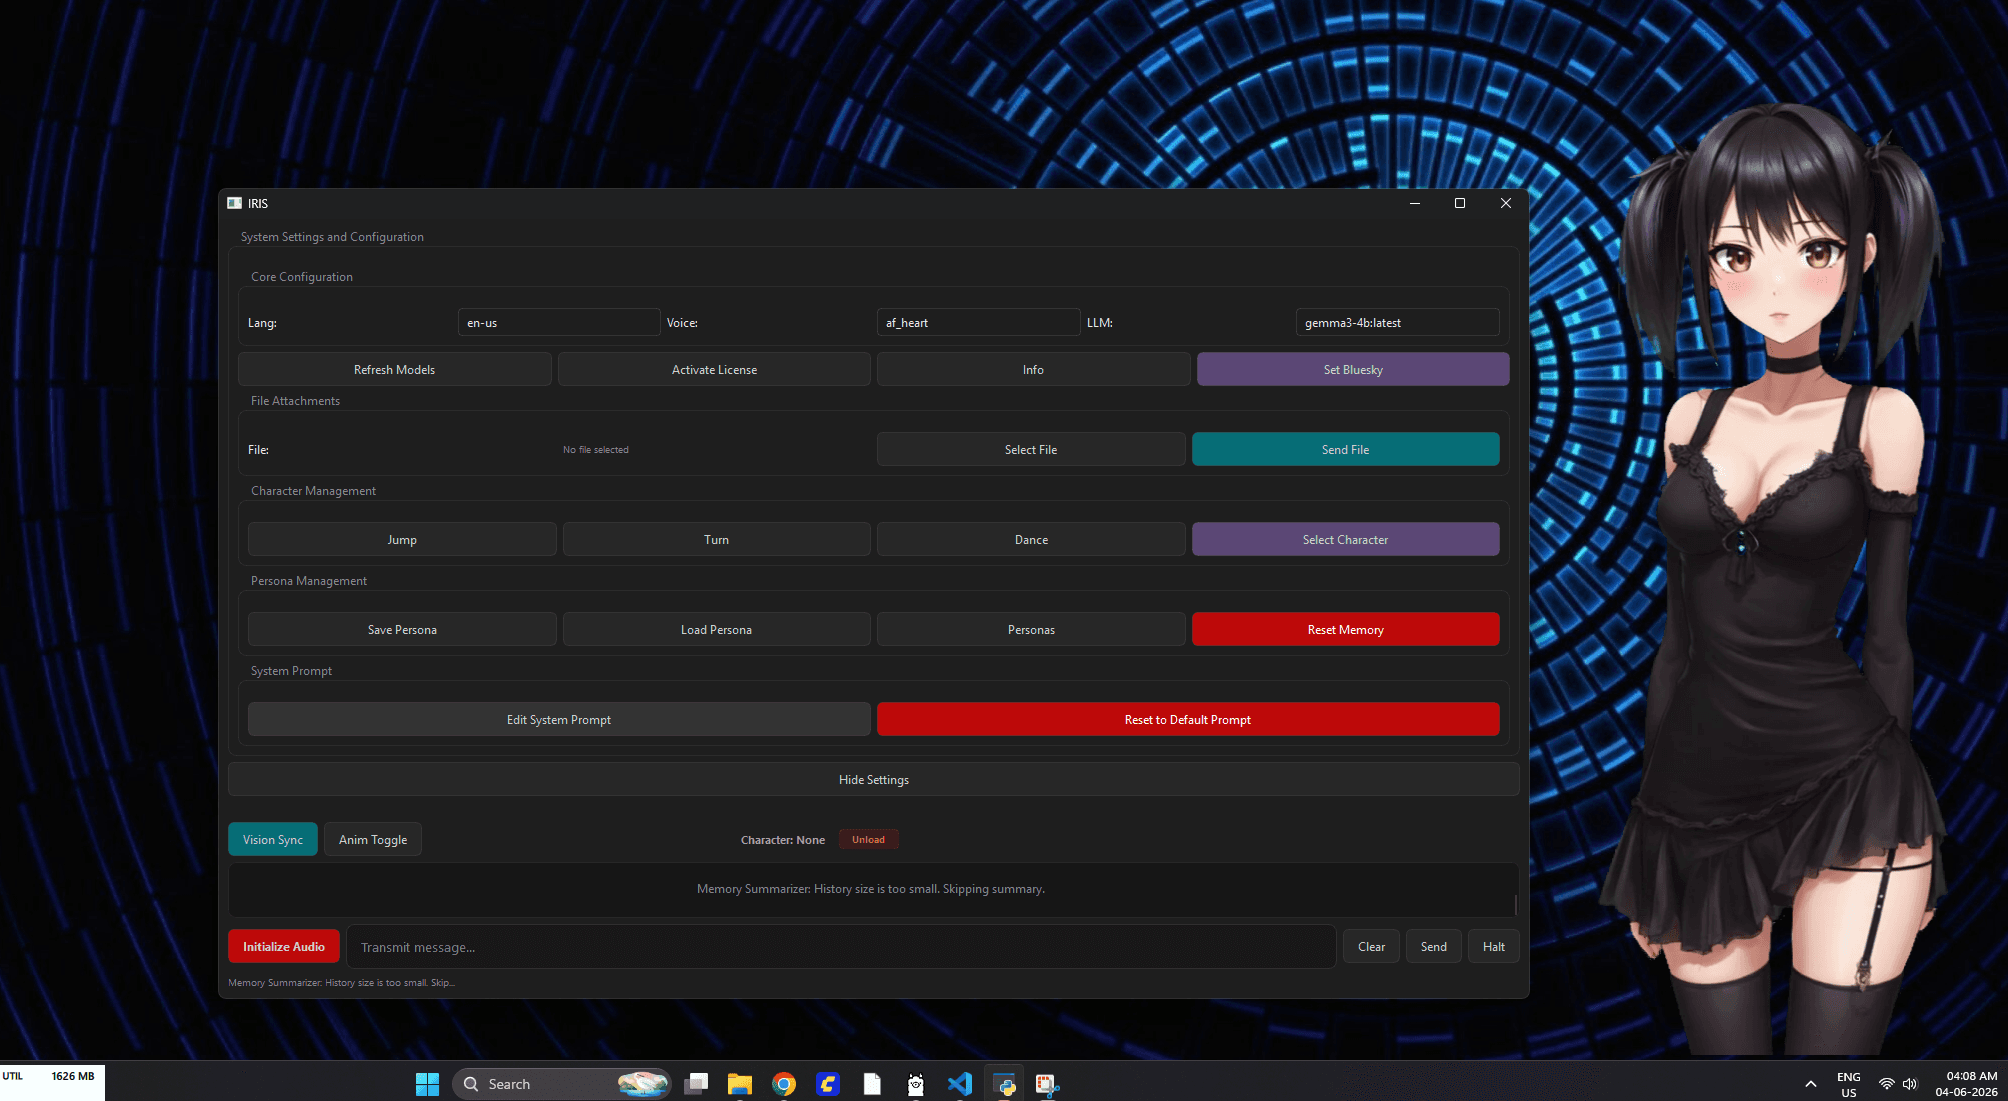2008x1101 pixels.
Task: Open Select Character button
Action: (x=1346, y=539)
